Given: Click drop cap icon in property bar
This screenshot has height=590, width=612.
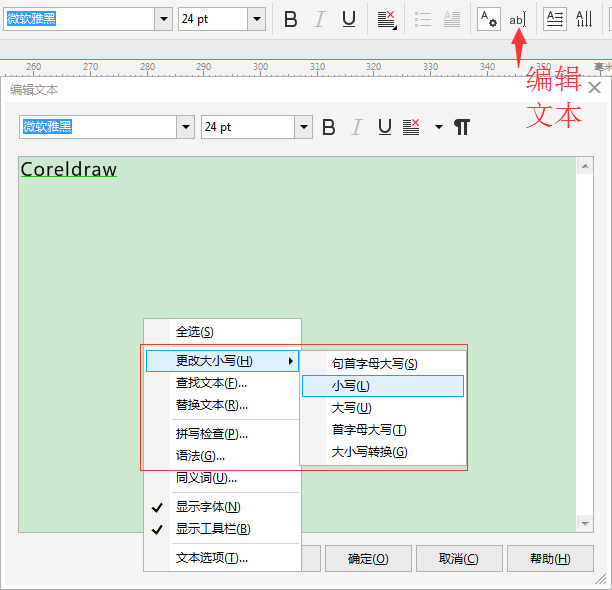Looking at the screenshot, I should pos(452,19).
